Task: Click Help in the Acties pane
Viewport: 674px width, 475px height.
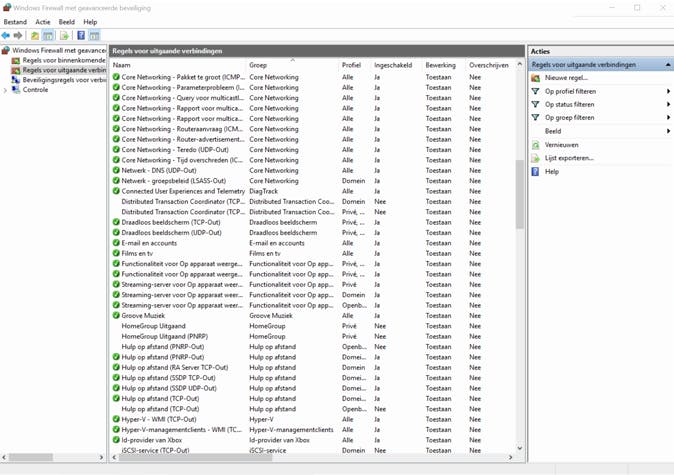Action: 552,172
